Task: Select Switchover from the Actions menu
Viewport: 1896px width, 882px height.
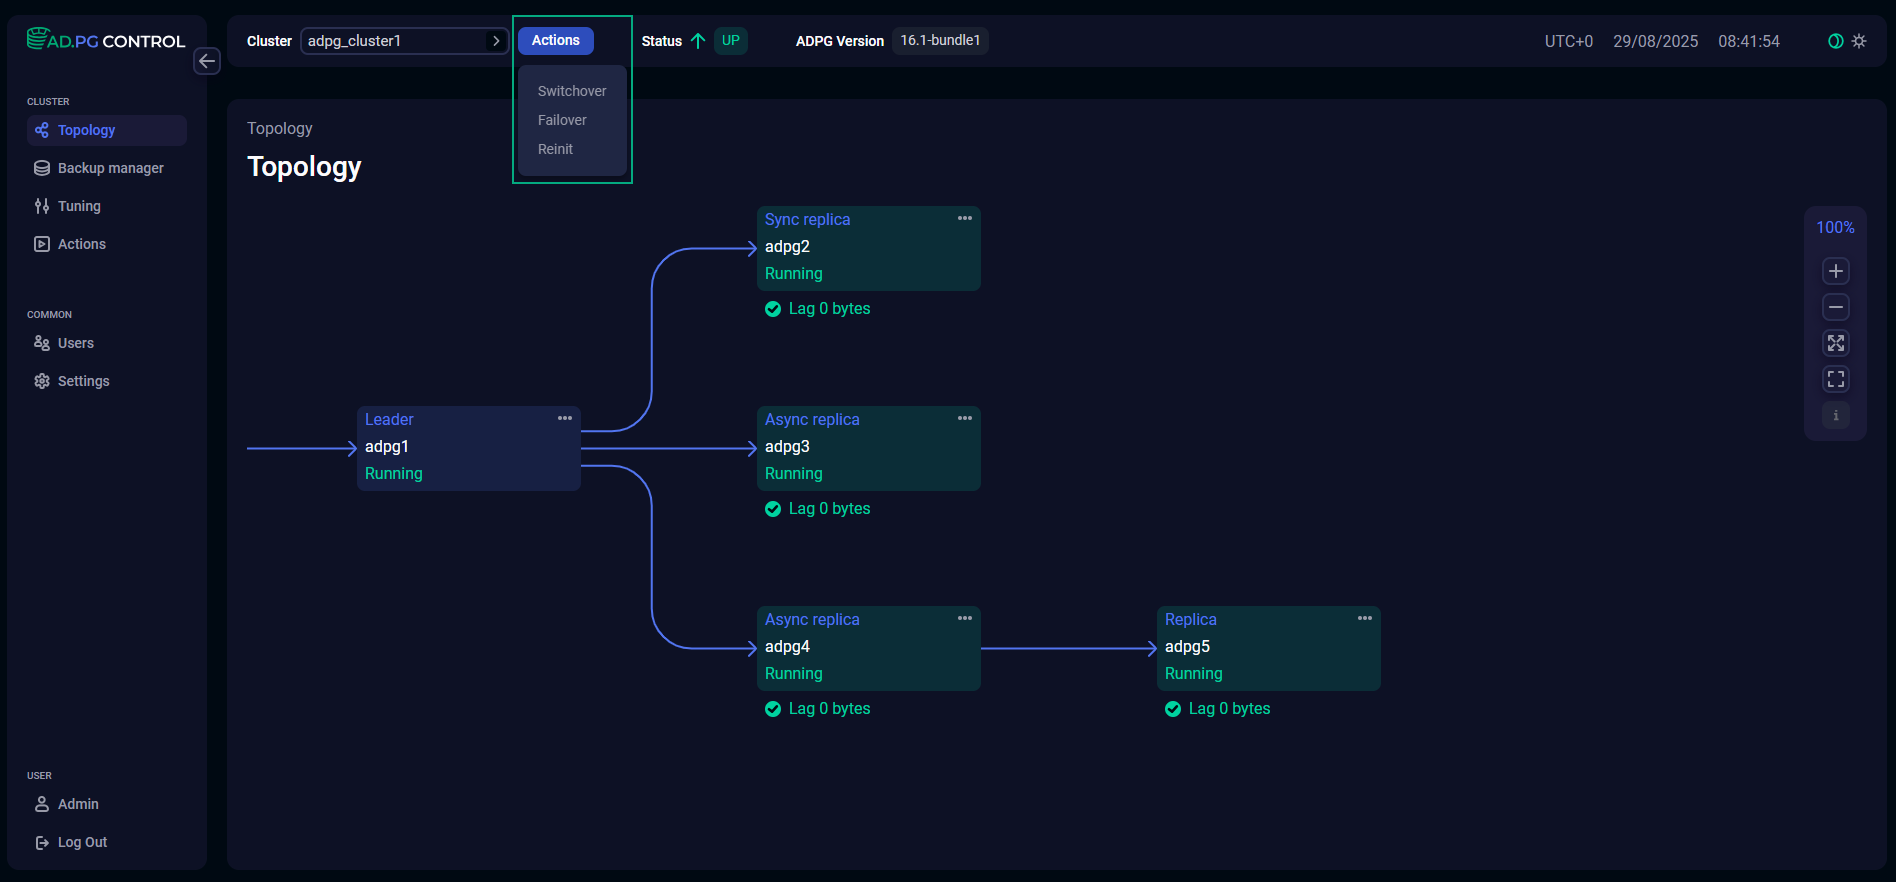Action: click(x=572, y=91)
